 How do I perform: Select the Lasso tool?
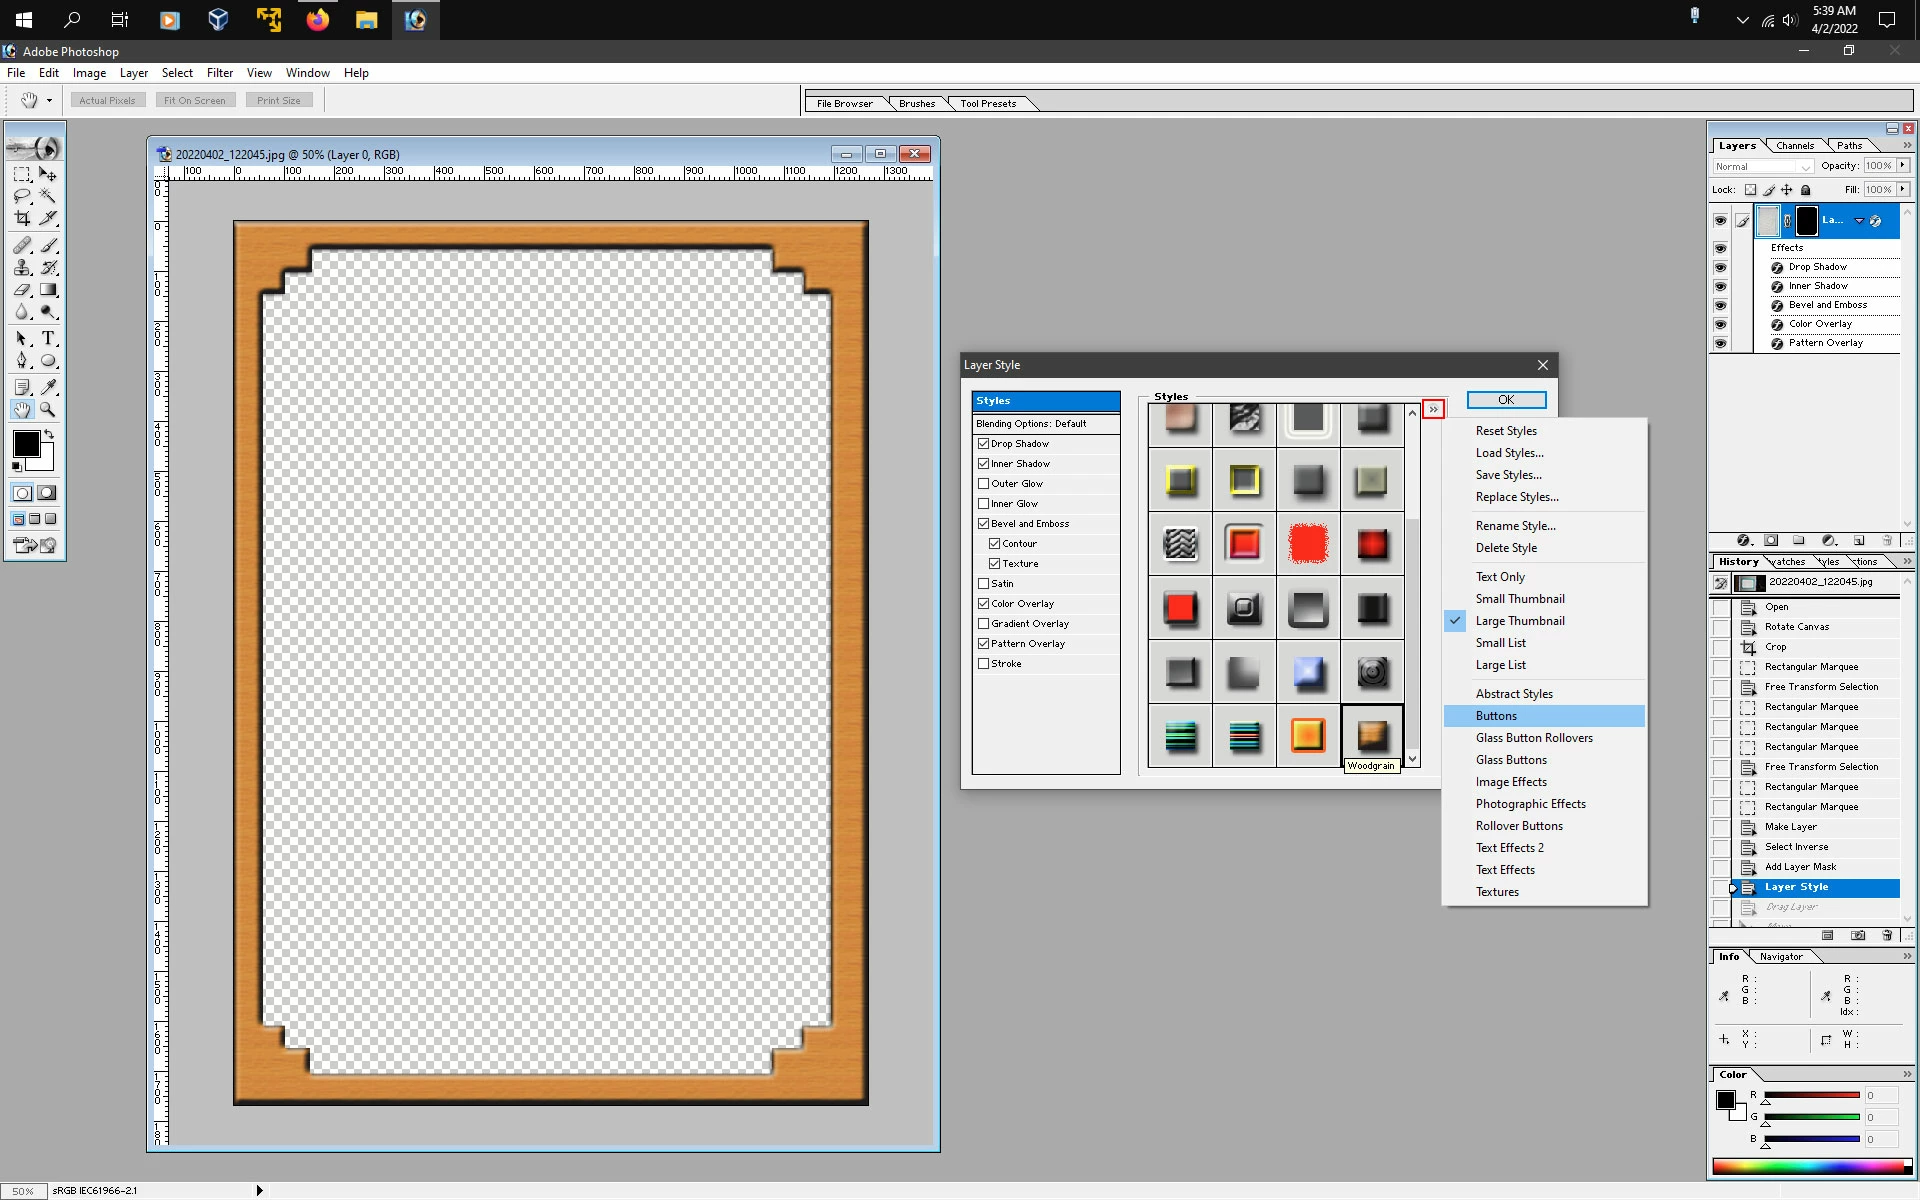pos(22,196)
